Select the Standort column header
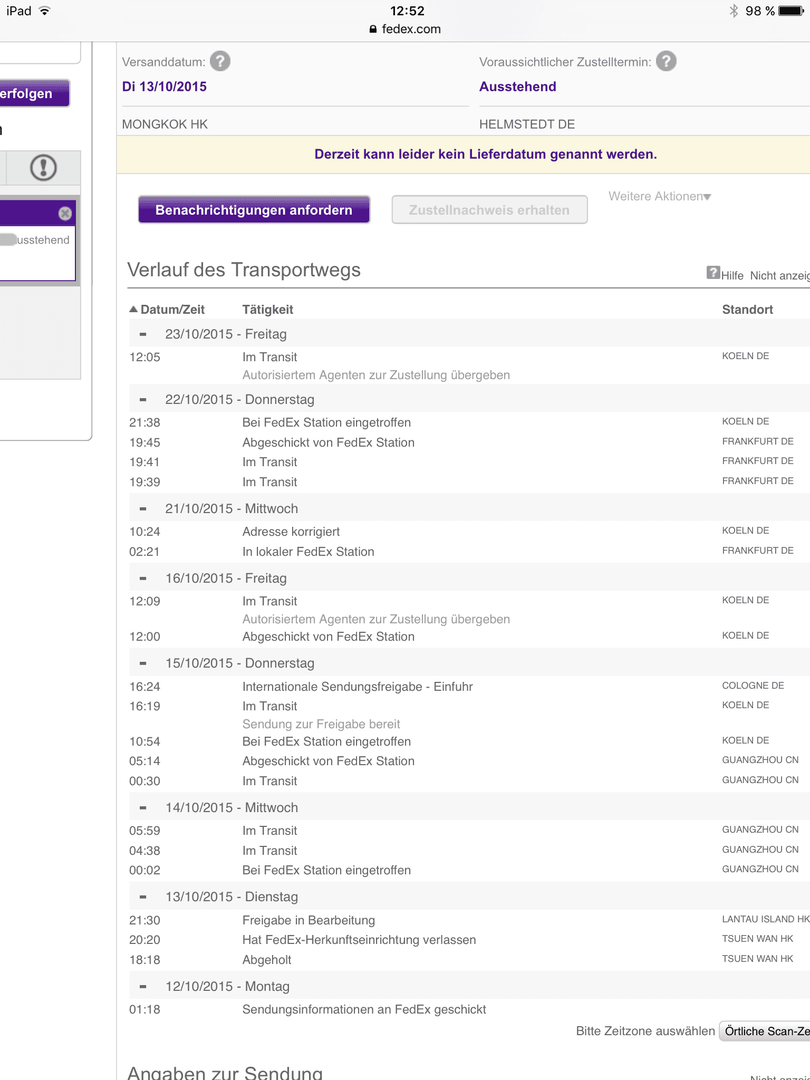This screenshot has height=1080, width=810. [x=747, y=309]
